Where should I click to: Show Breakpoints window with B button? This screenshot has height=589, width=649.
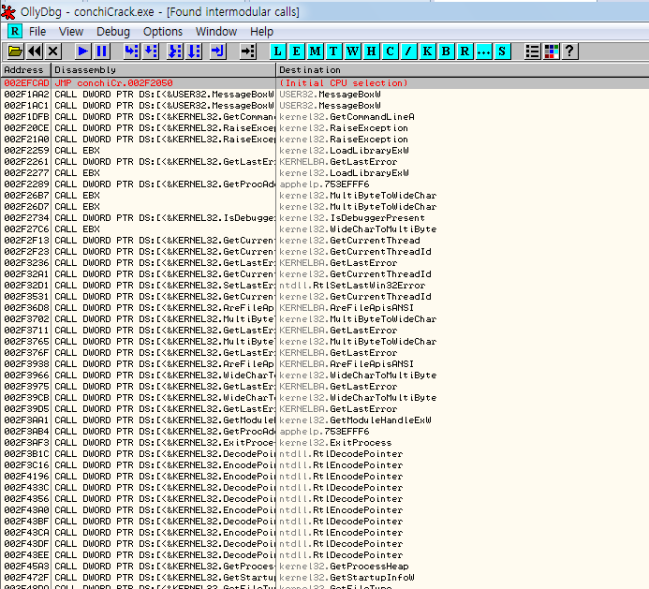point(446,51)
